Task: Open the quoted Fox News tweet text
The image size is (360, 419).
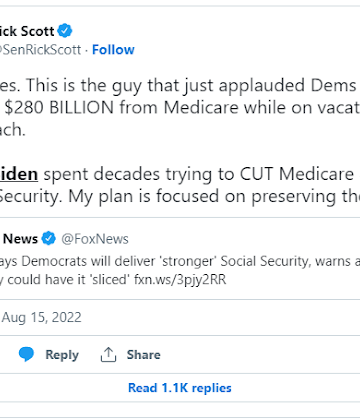Action: pyautogui.click(x=180, y=270)
